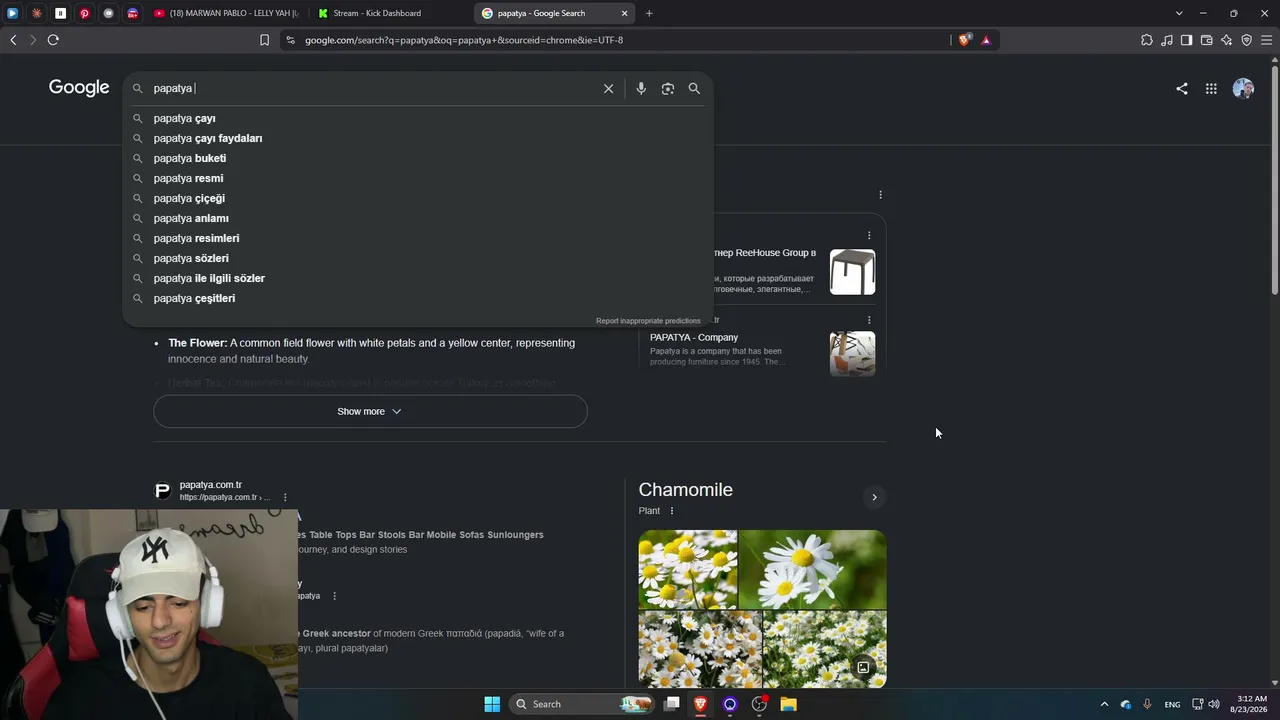The height and width of the screenshot is (720, 1280).
Task: Reload the current page
Action: [x=53, y=40]
